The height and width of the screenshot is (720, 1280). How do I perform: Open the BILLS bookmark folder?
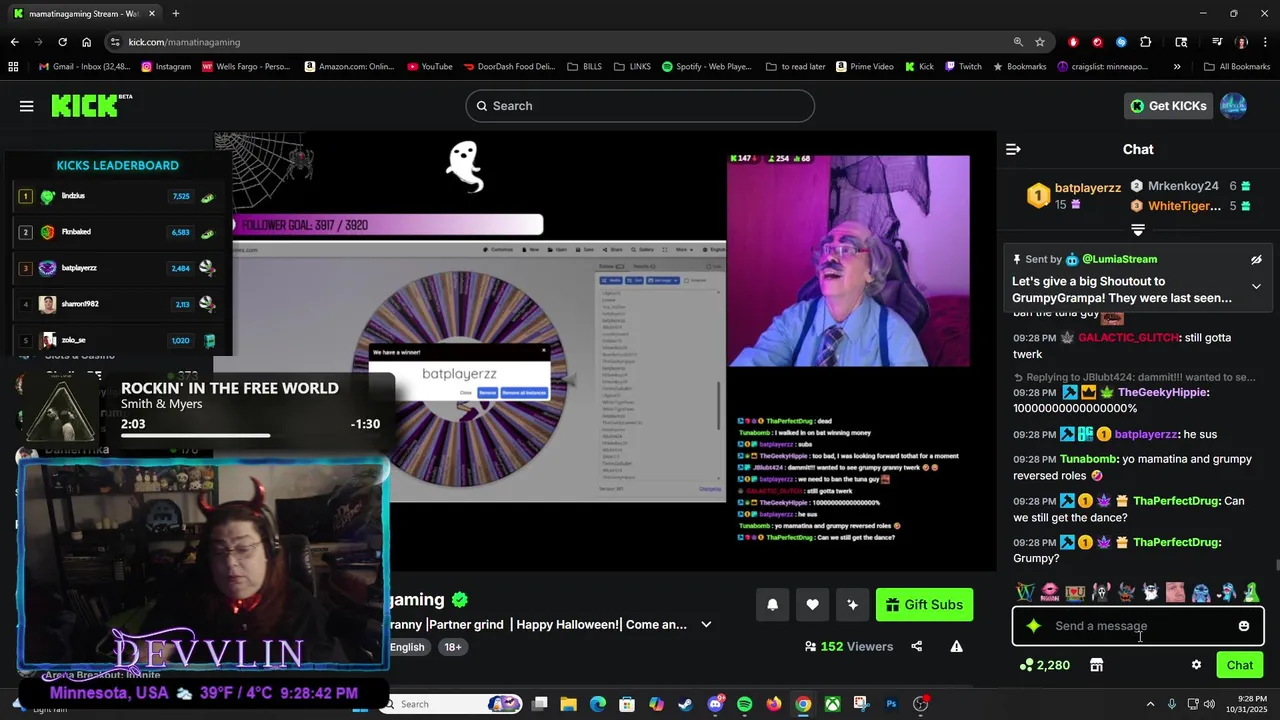click(585, 67)
